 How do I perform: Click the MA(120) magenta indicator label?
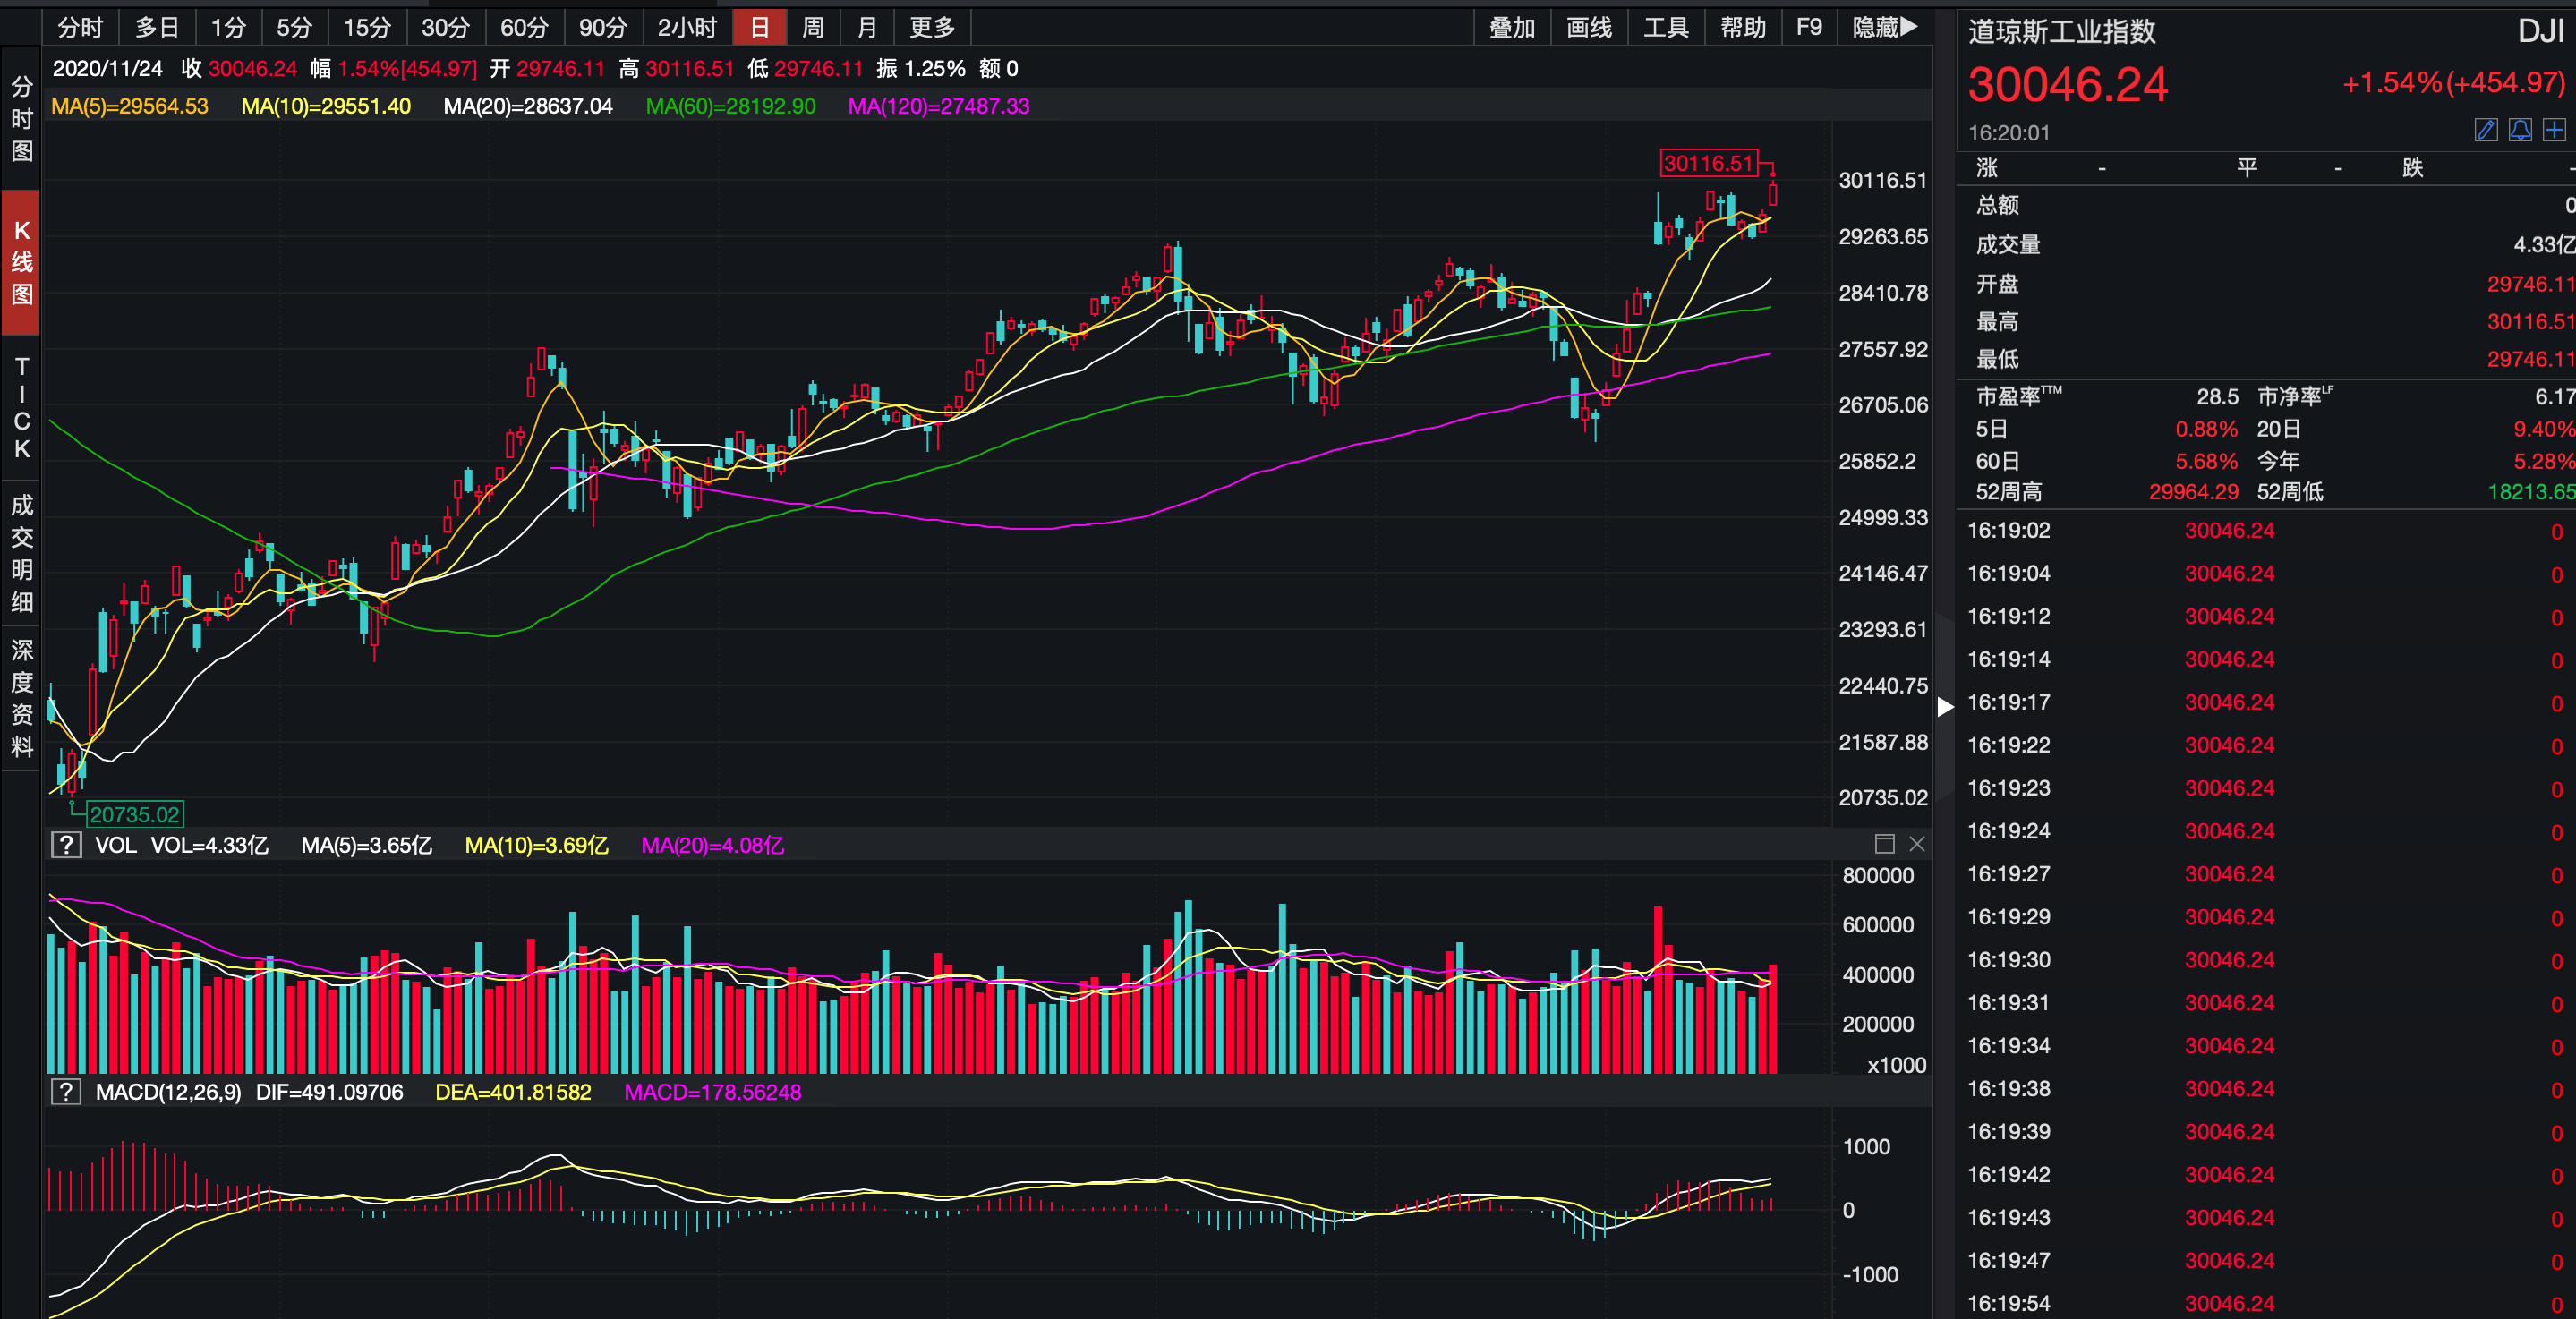tap(938, 106)
